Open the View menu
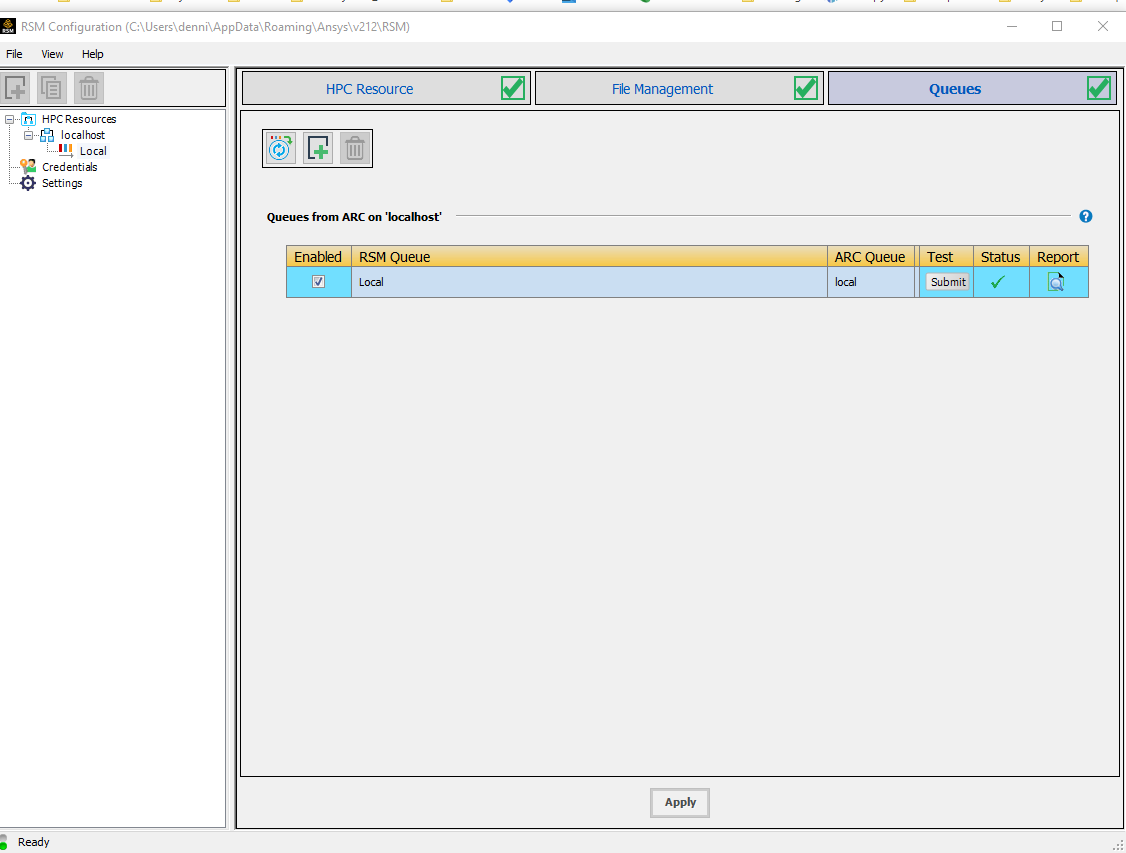The image size is (1126, 853). (x=52, y=54)
